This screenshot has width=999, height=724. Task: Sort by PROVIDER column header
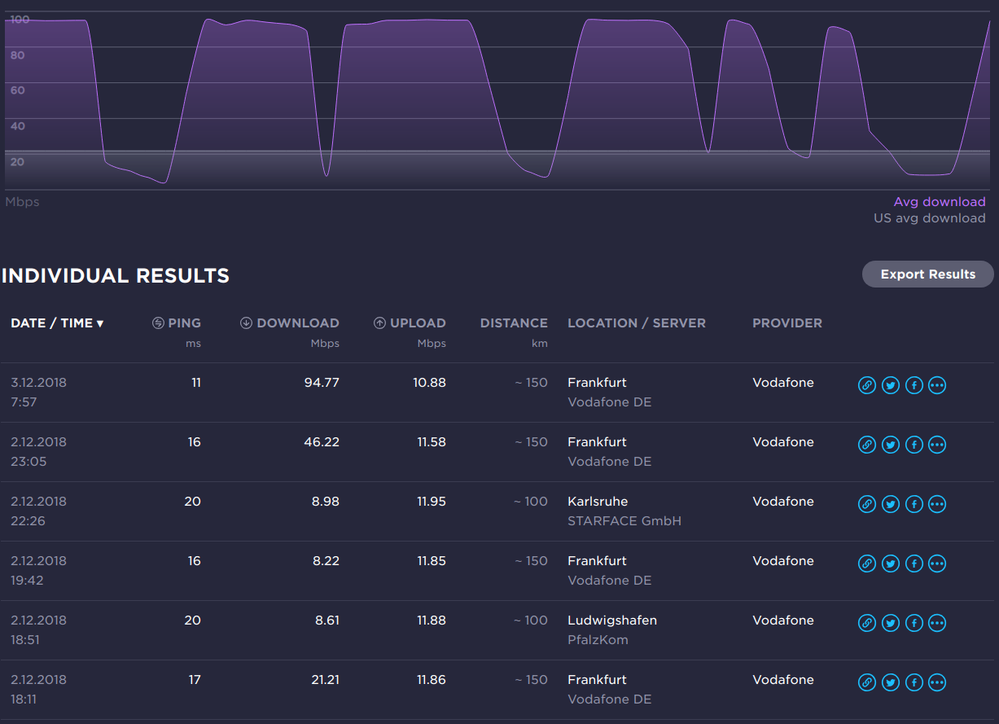pyautogui.click(x=787, y=323)
